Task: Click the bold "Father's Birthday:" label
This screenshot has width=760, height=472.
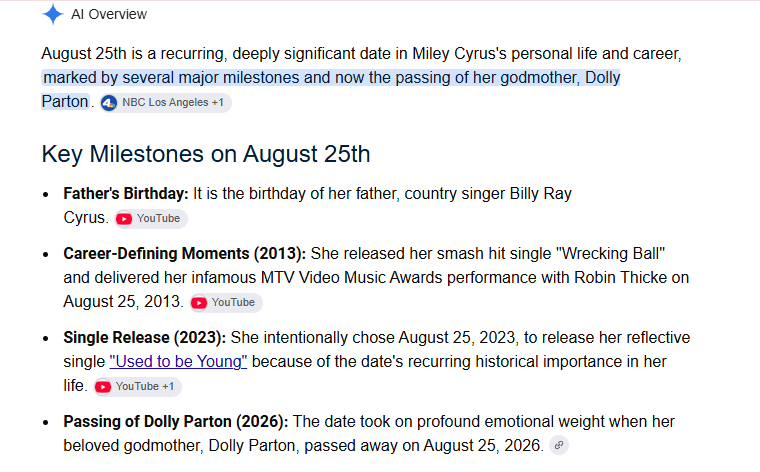Action: tap(126, 193)
